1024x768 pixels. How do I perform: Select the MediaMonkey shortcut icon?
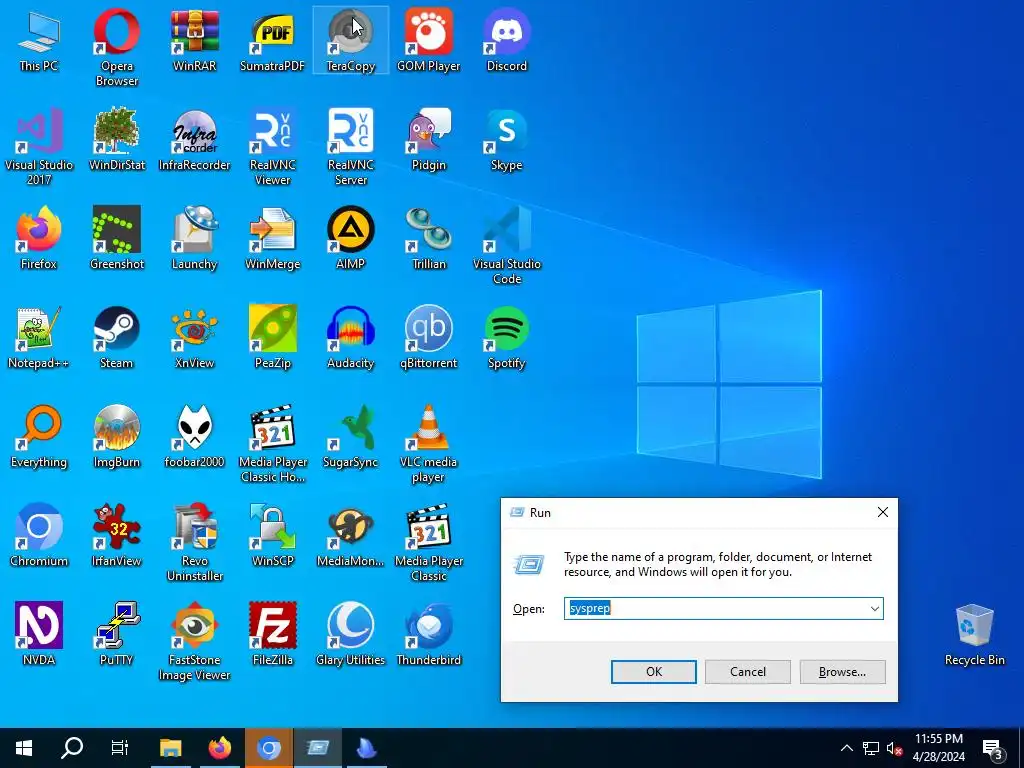coord(351,537)
